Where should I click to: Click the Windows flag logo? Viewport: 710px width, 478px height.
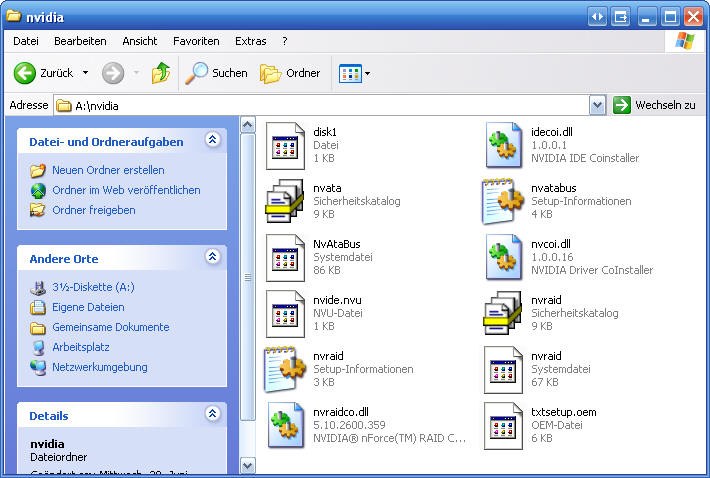click(685, 41)
